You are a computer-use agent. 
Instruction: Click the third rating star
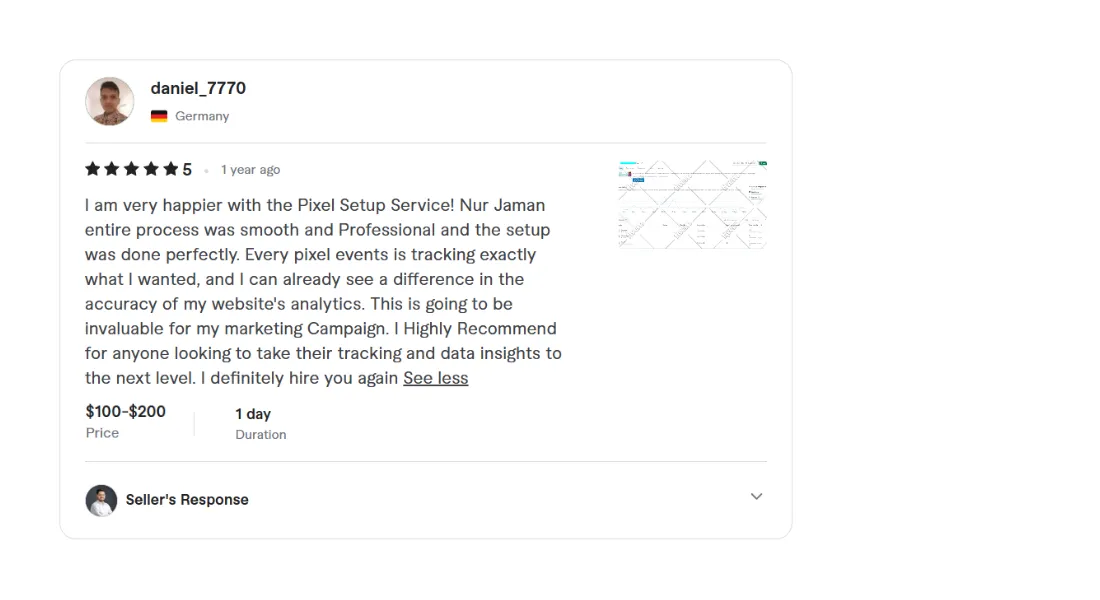coord(131,169)
